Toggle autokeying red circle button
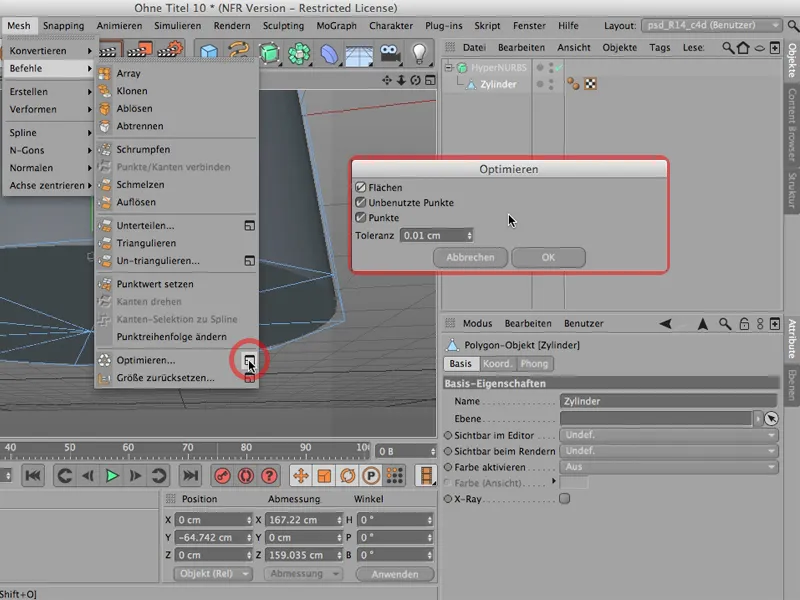Screen dimensions: 800x600 click(245, 476)
